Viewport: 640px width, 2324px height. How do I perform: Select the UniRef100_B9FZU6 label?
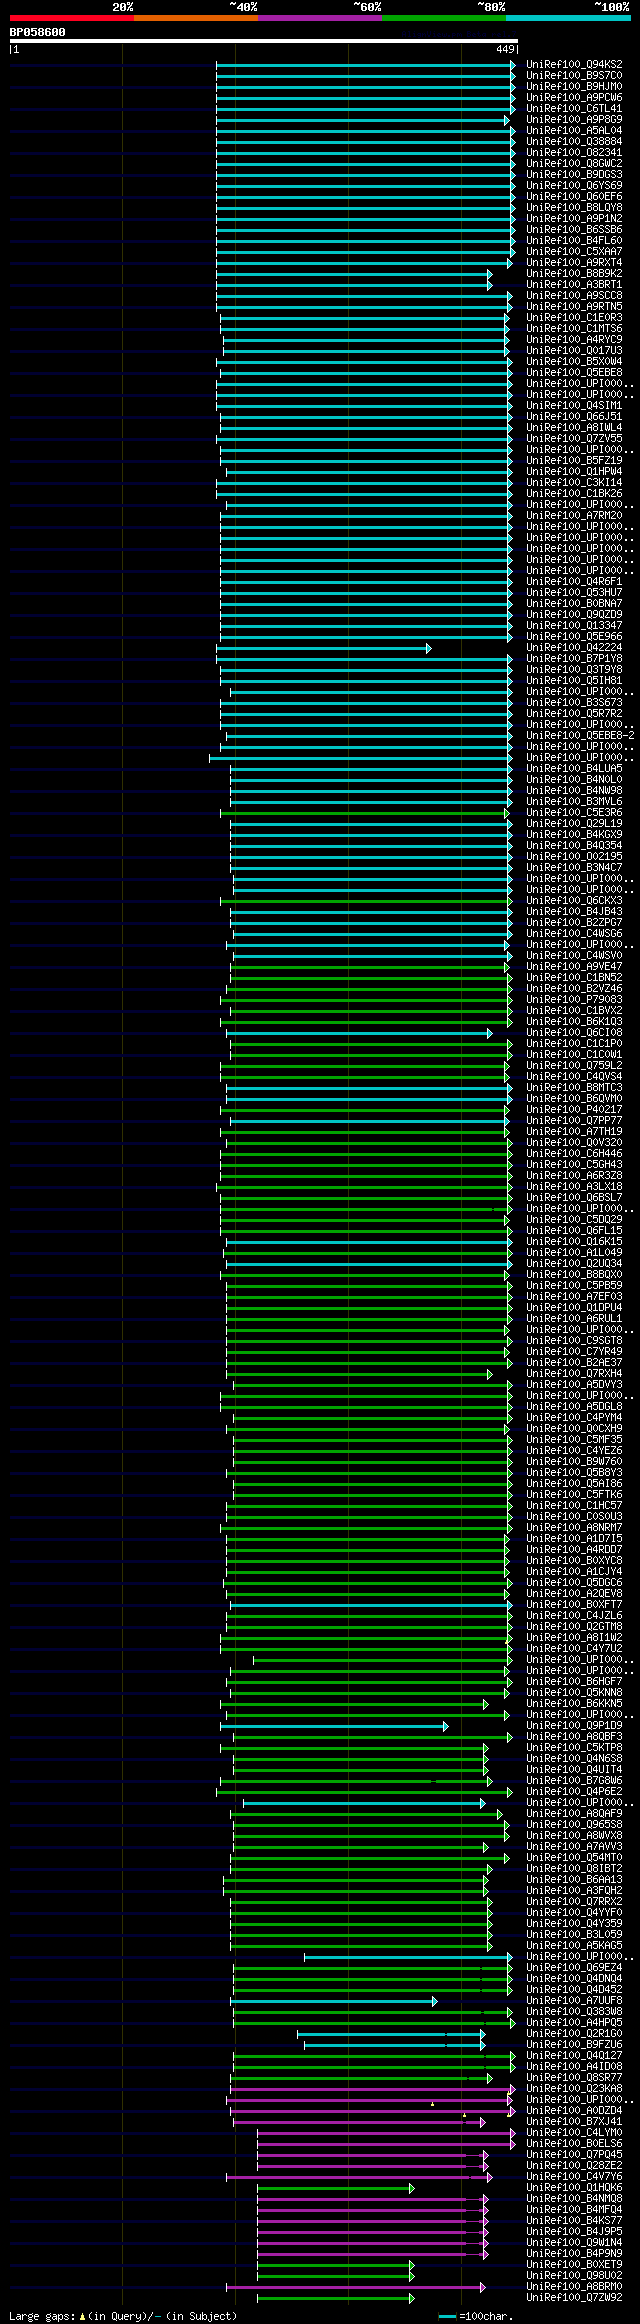[574, 2044]
